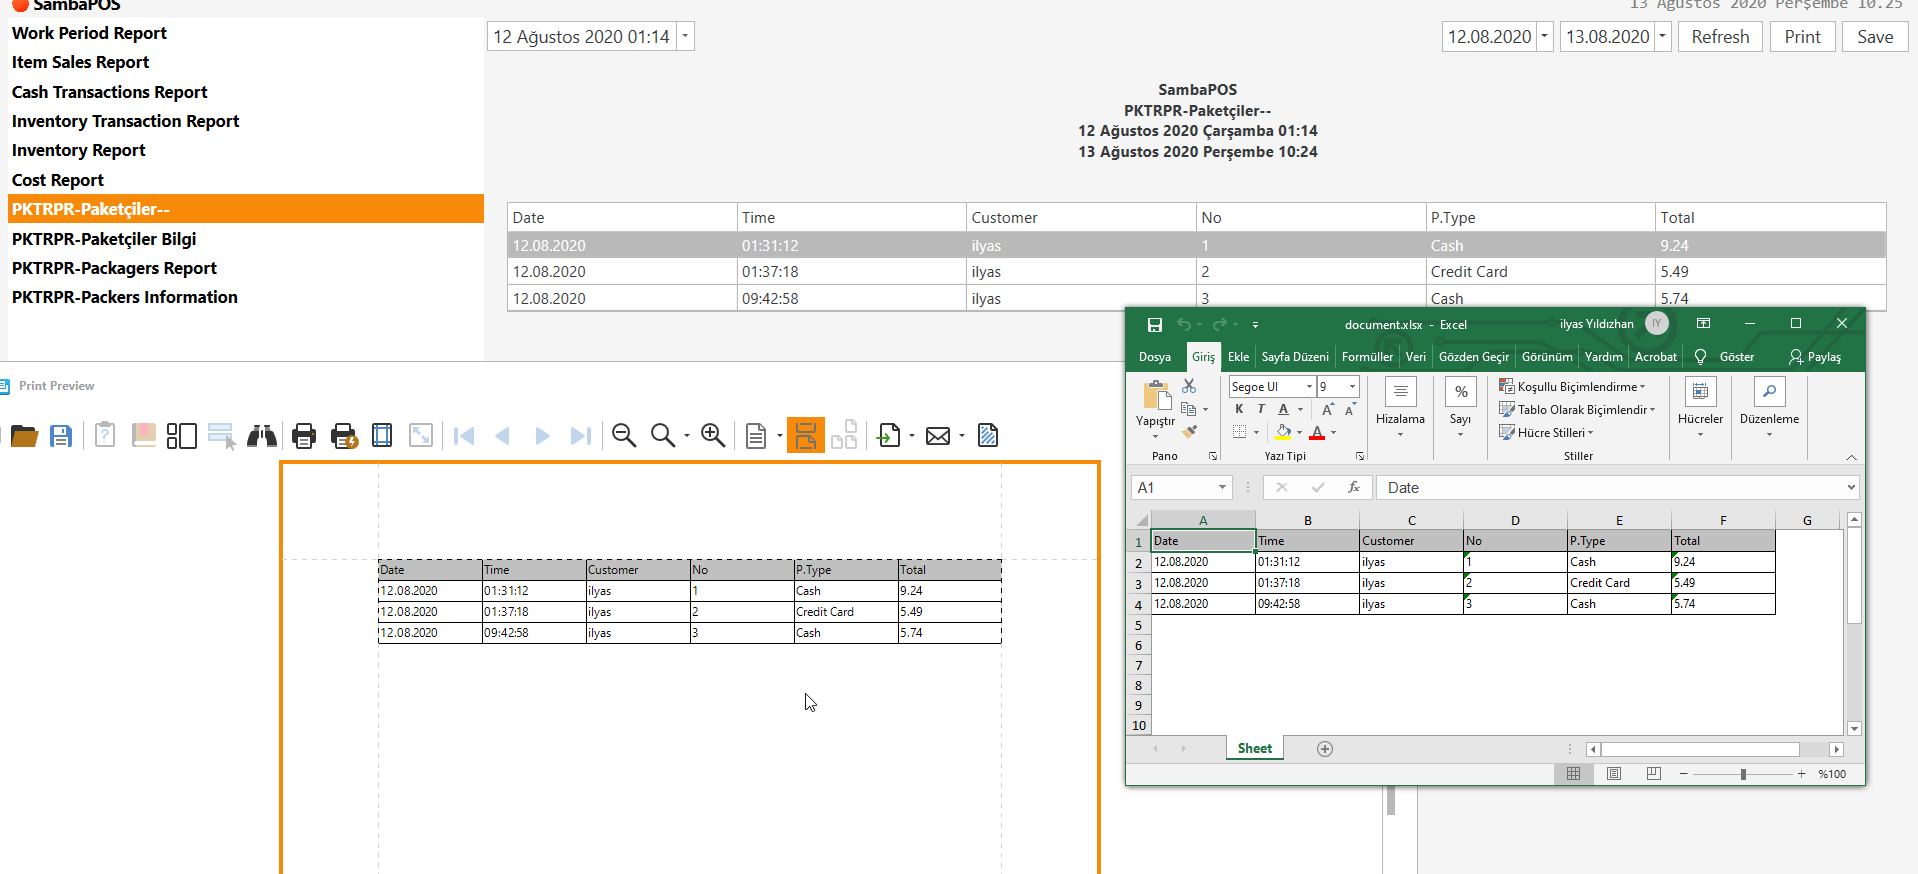Screen dimensions: 1918x874
Task: Click the Print button in SambaPOS
Action: click(1802, 37)
